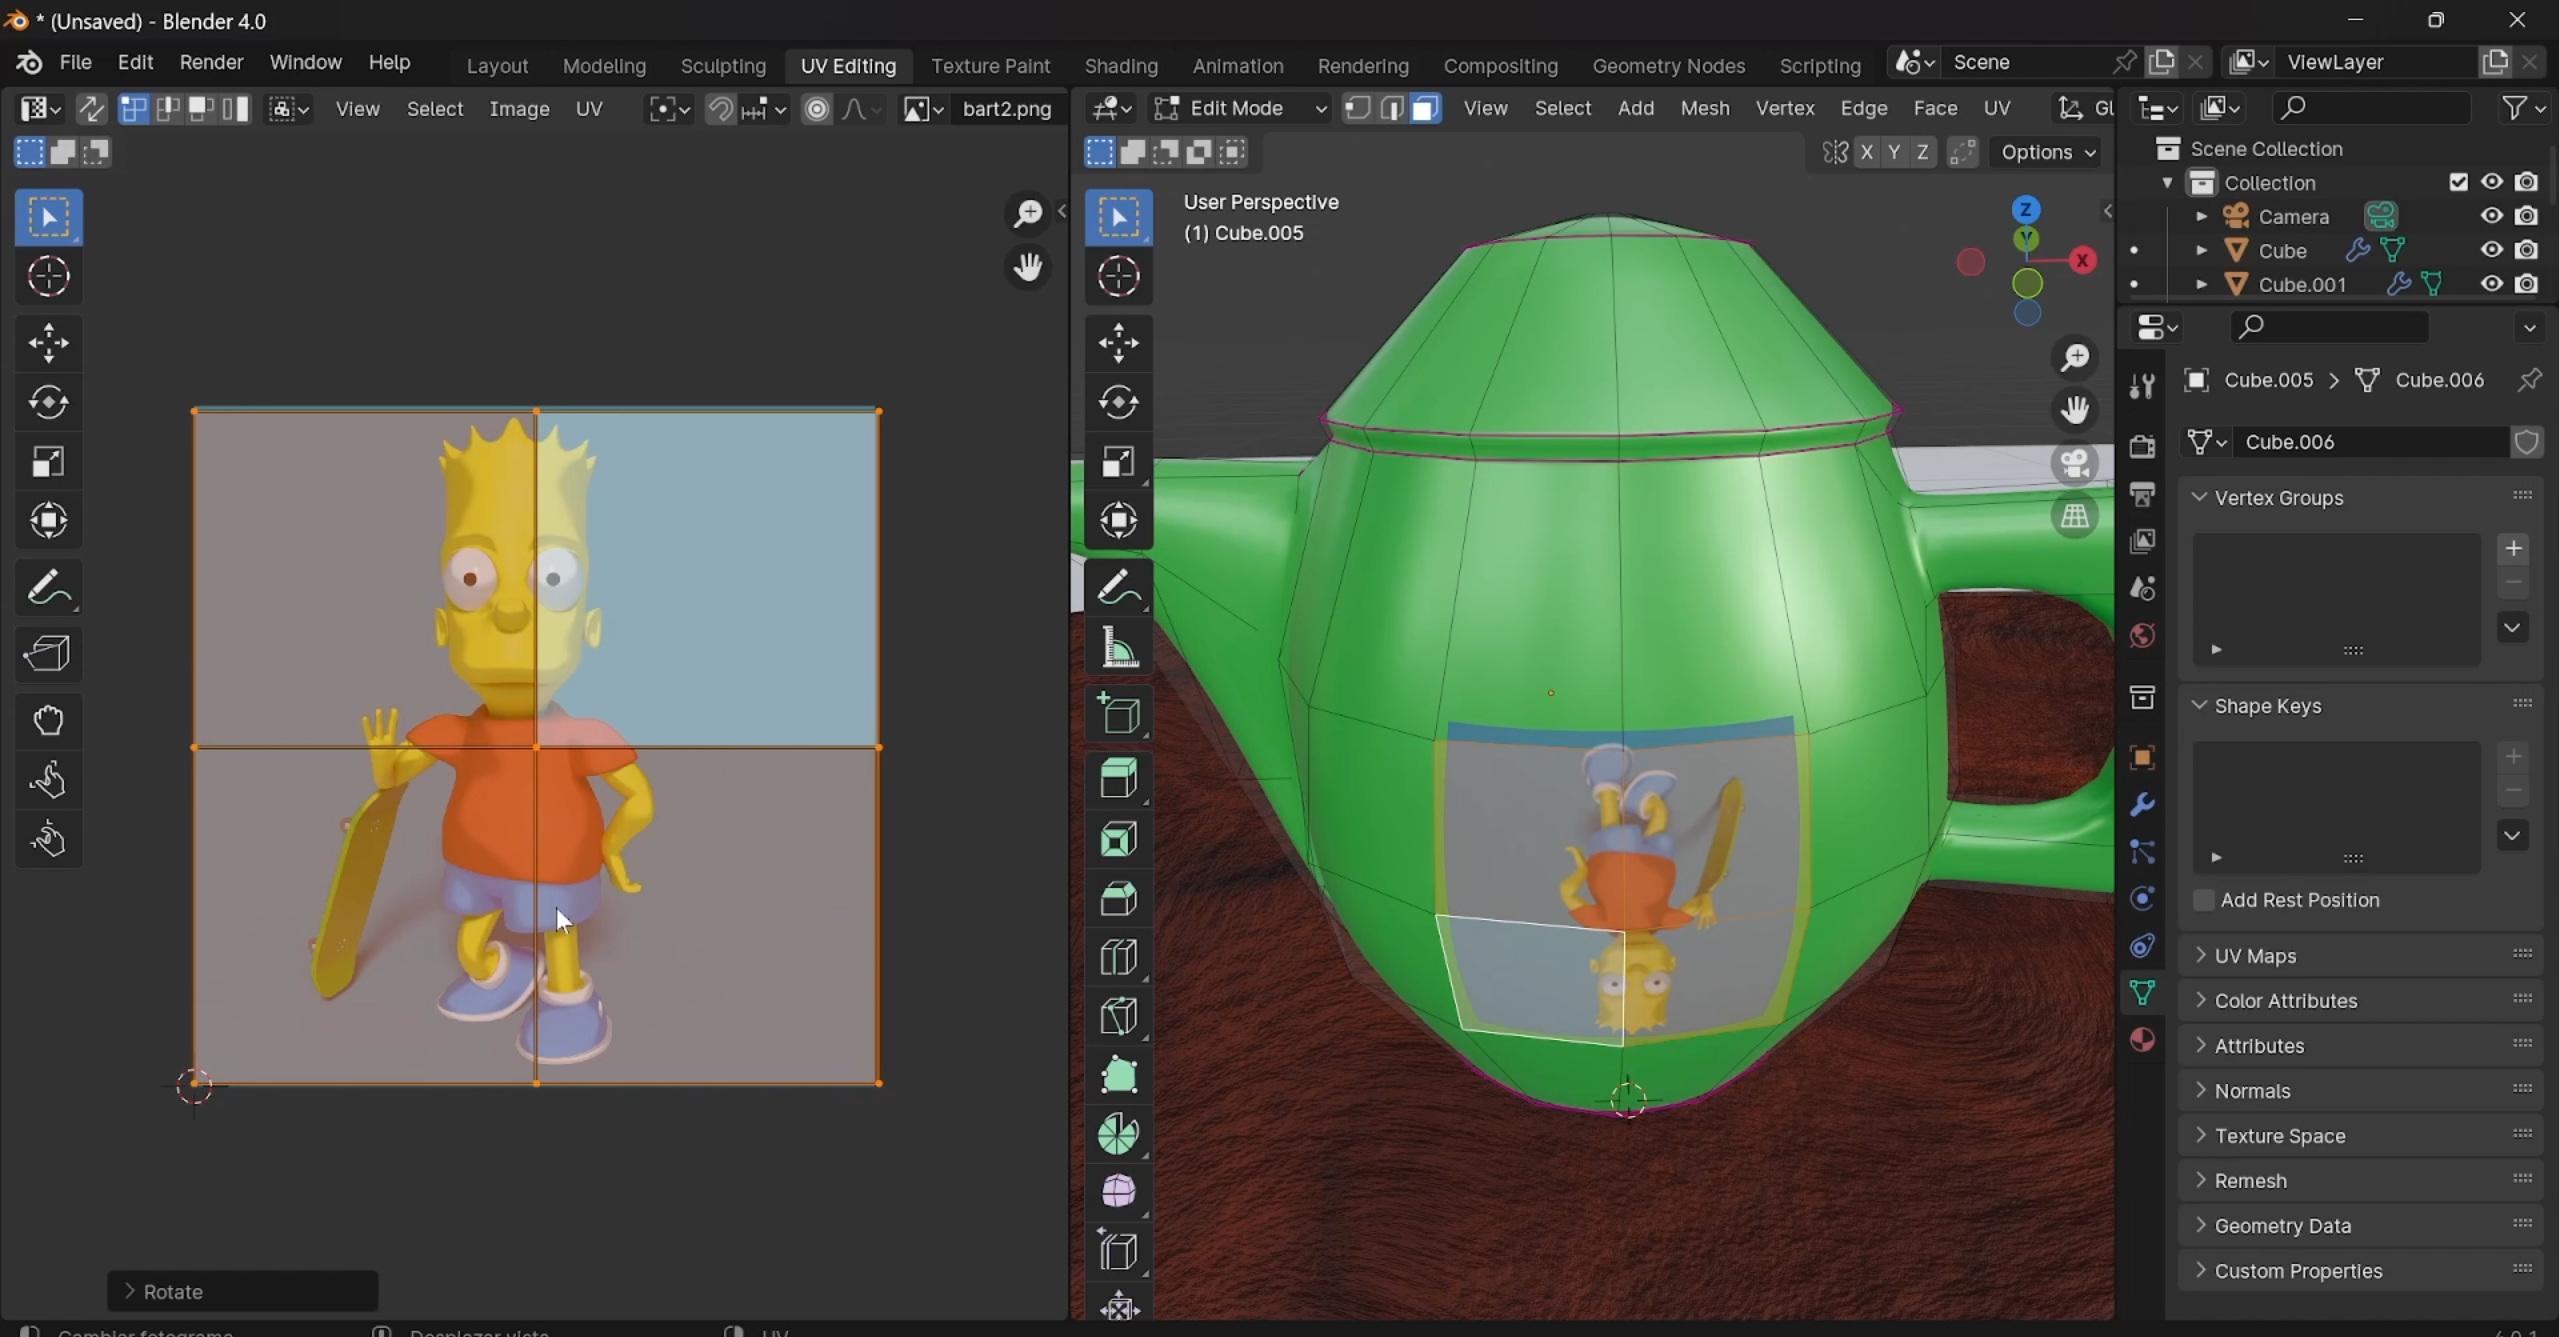Click the Cube.006 mesh name field
Image resolution: width=2559 pixels, height=1337 pixels.
click(x=2370, y=442)
